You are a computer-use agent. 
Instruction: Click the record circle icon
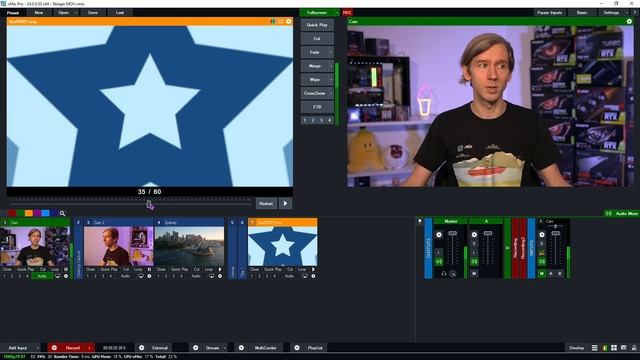[x=54, y=348]
